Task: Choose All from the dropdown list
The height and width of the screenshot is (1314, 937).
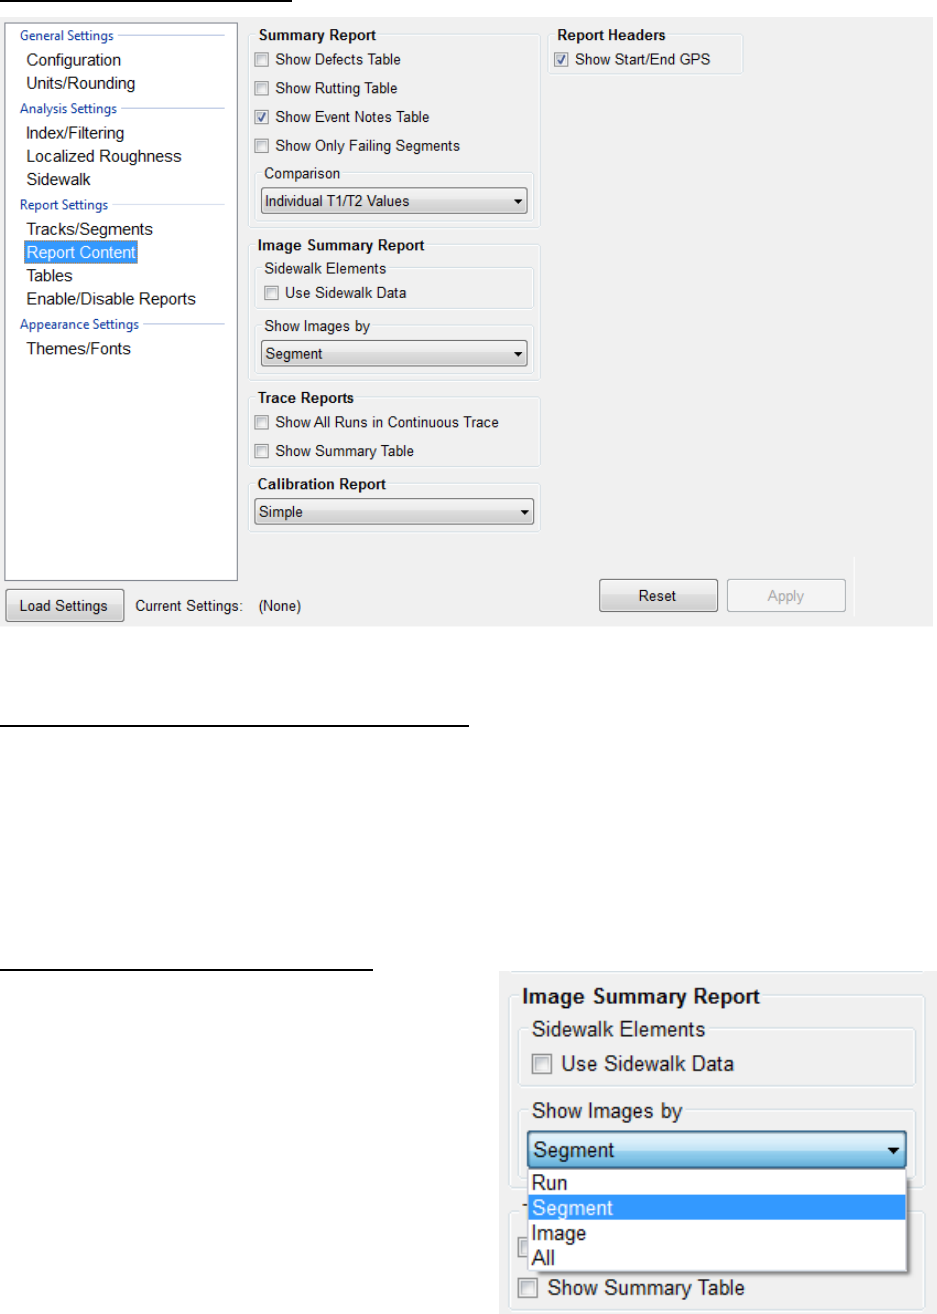Action: pyautogui.click(x=716, y=1258)
